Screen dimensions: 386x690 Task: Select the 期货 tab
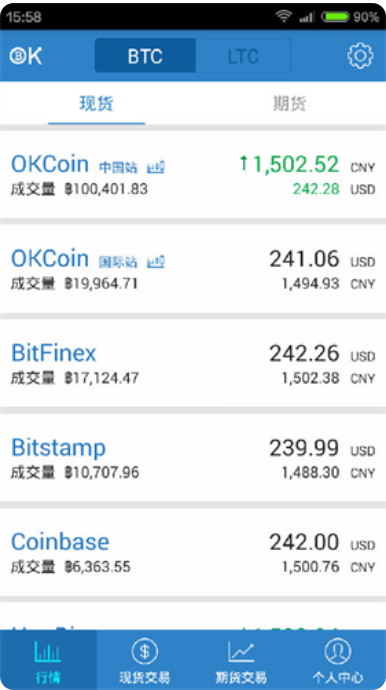tap(289, 104)
